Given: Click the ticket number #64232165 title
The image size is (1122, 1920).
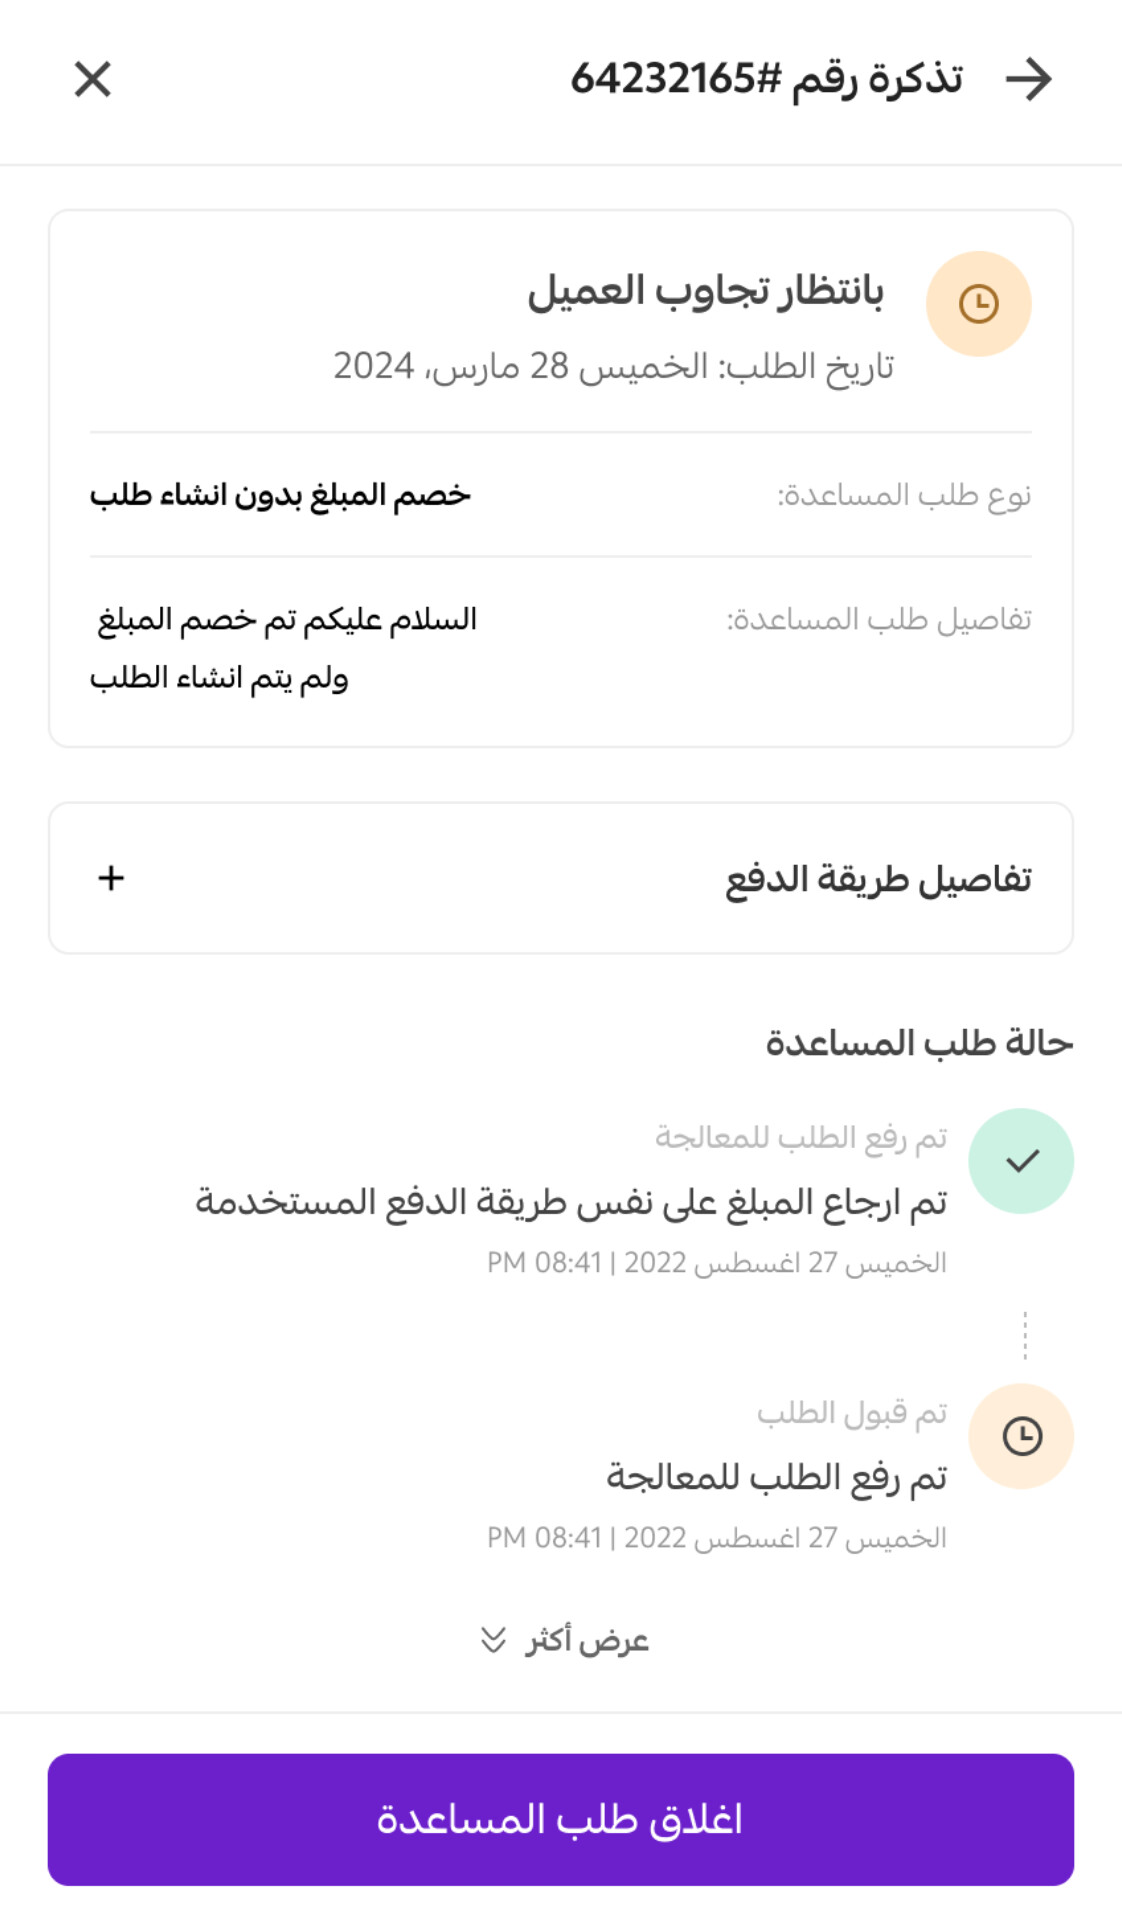Looking at the screenshot, I should point(766,79).
